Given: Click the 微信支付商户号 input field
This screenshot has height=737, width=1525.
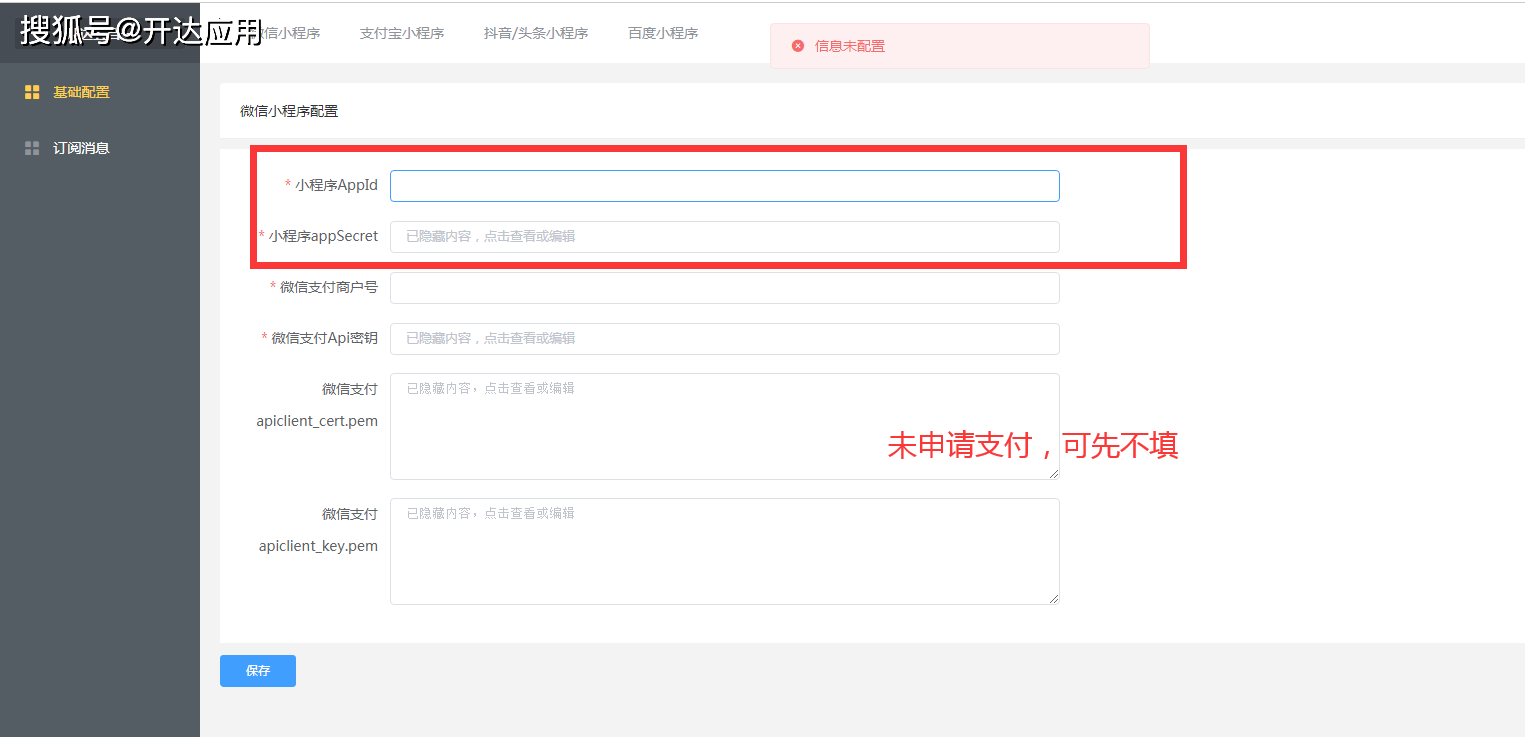Looking at the screenshot, I should pos(724,288).
